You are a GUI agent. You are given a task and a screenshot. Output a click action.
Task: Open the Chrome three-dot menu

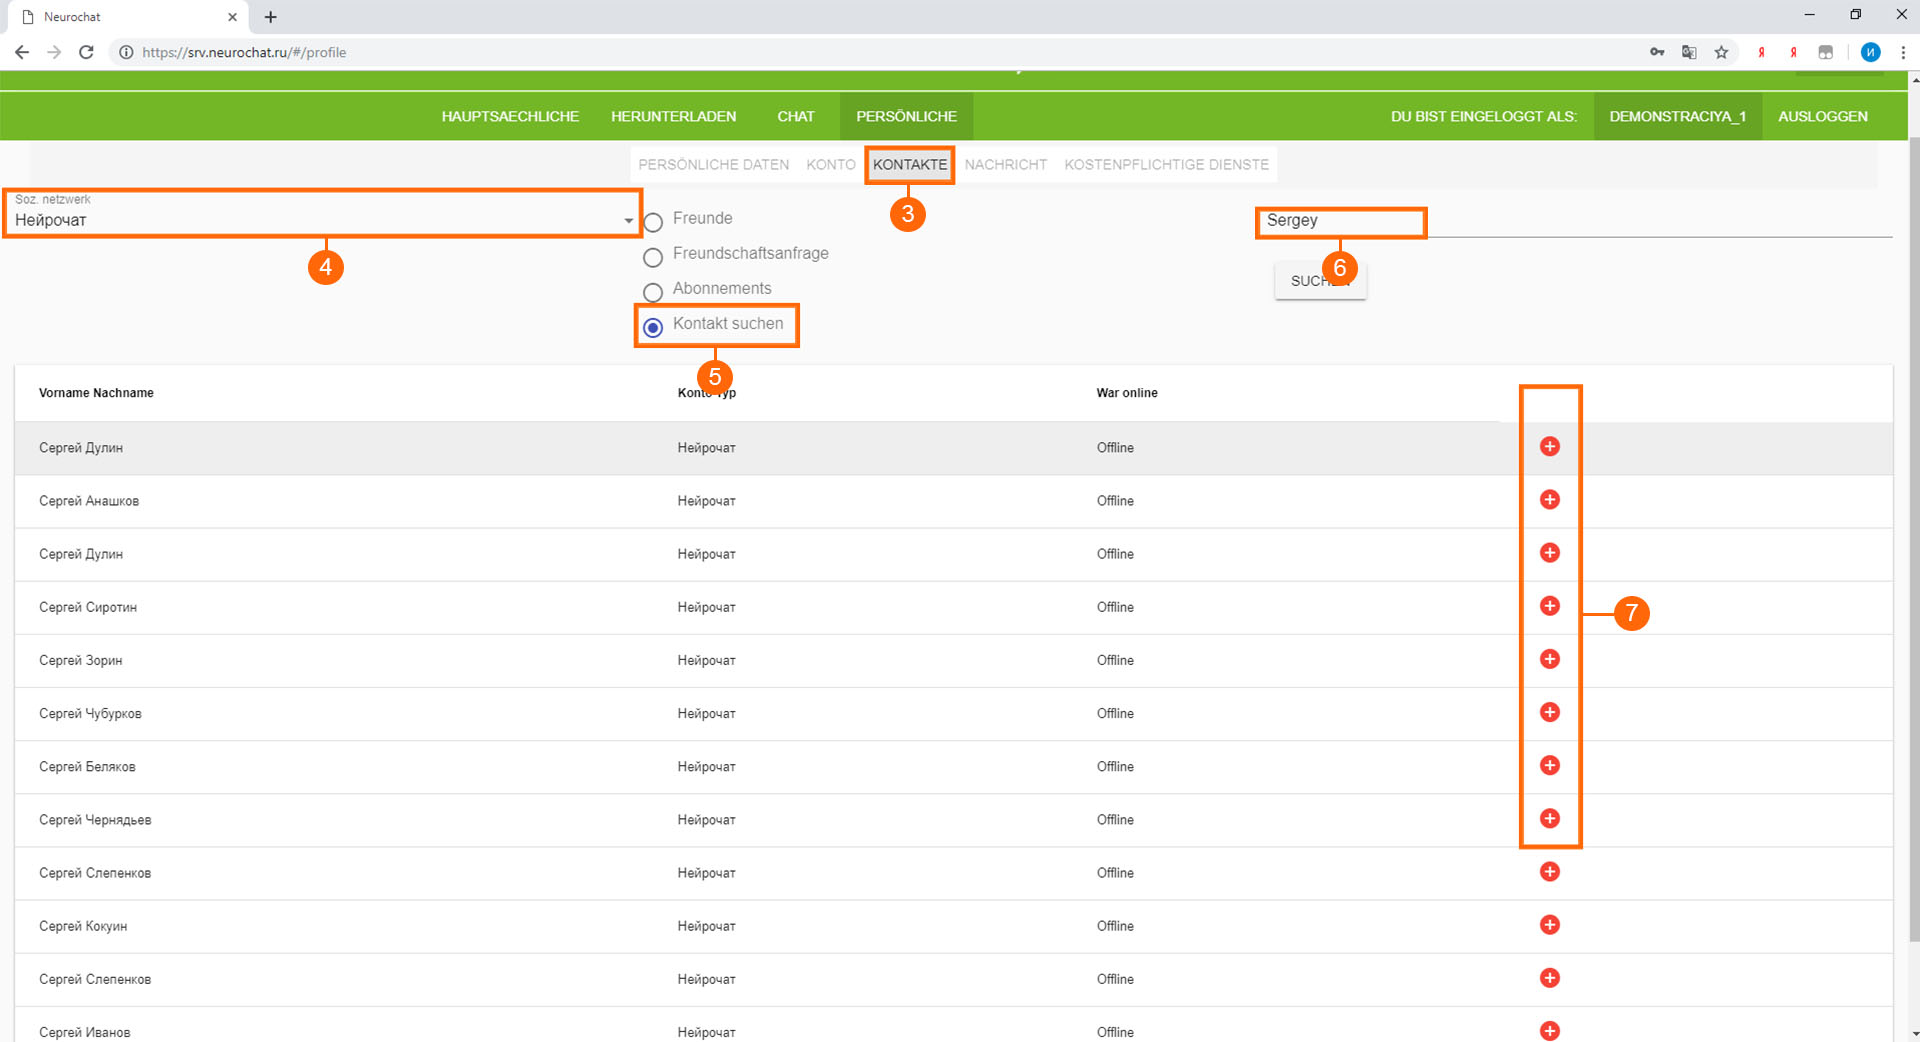click(x=1902, y=52)
